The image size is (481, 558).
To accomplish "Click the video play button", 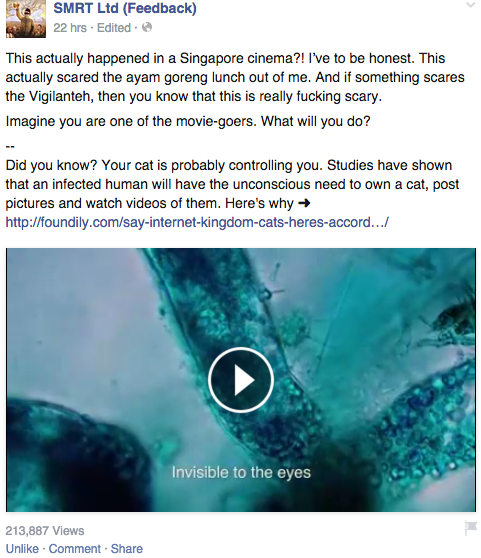I will point(241,380).
